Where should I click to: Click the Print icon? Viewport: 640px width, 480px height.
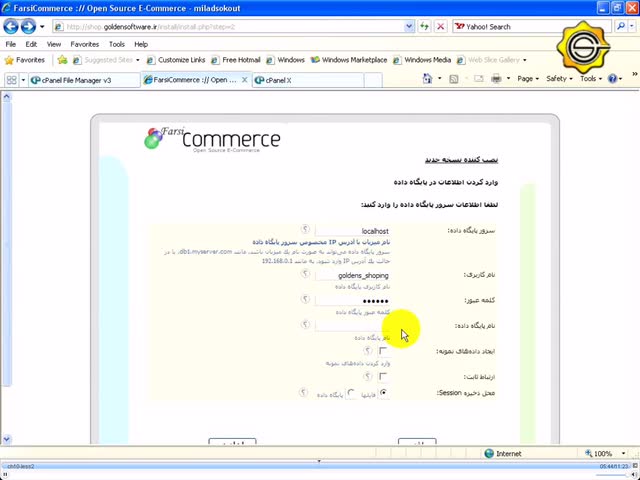click(496, 78)
